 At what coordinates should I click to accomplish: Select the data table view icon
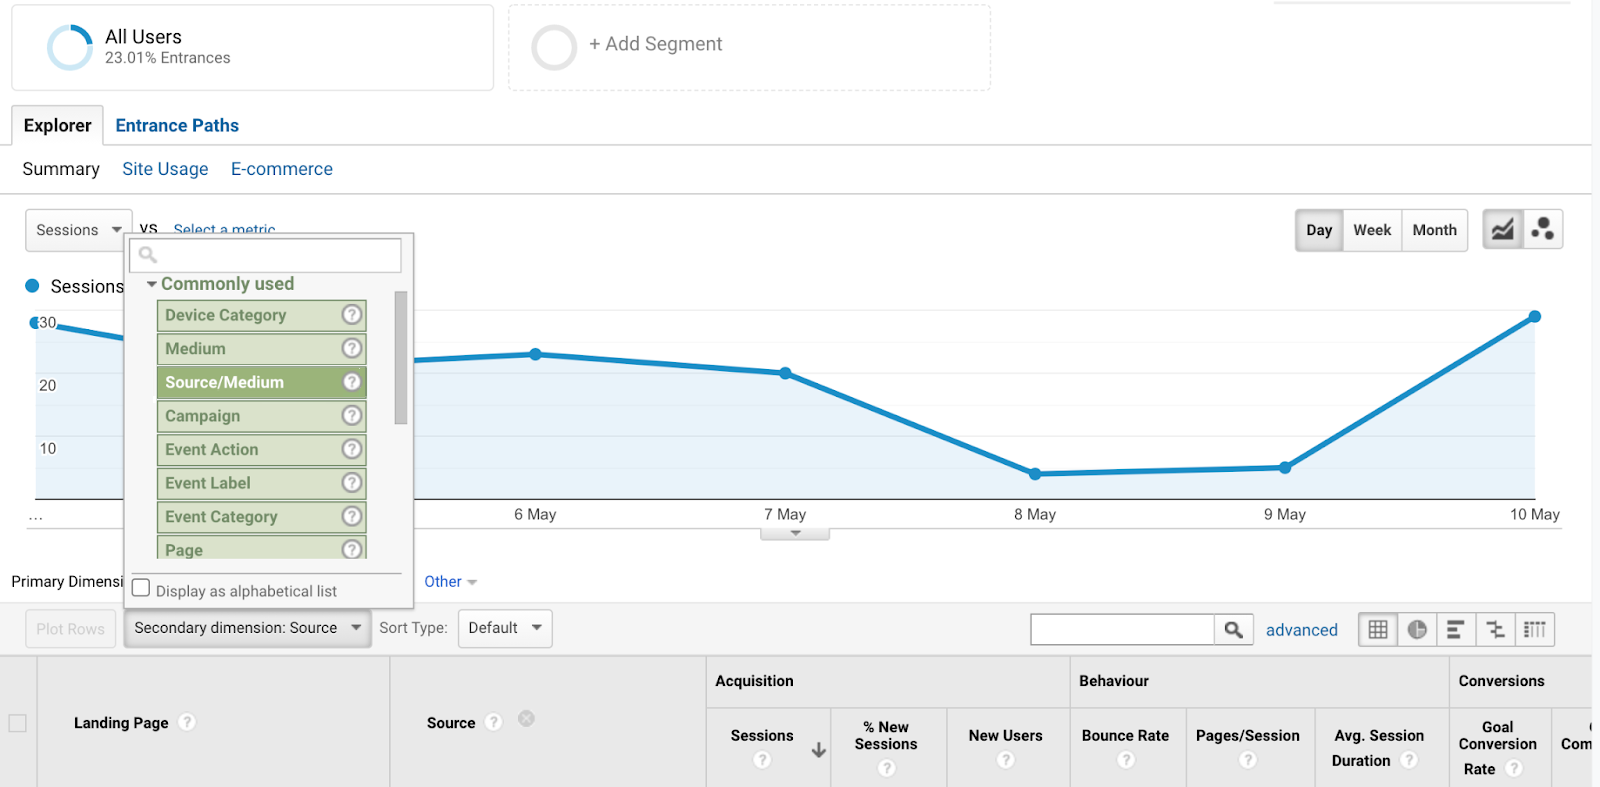tap(1378, 629)
